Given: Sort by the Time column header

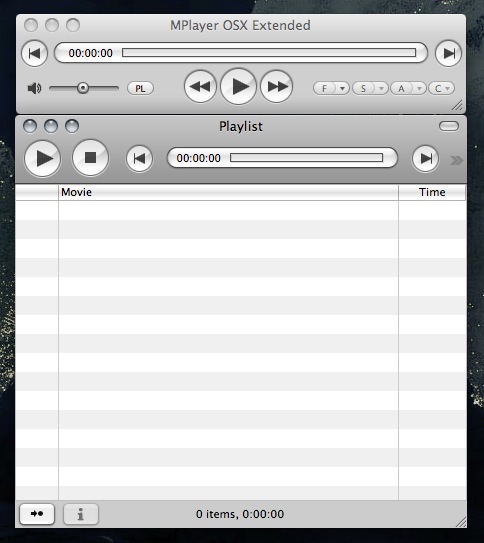Looking at the screenshot, I should (432, 192).
